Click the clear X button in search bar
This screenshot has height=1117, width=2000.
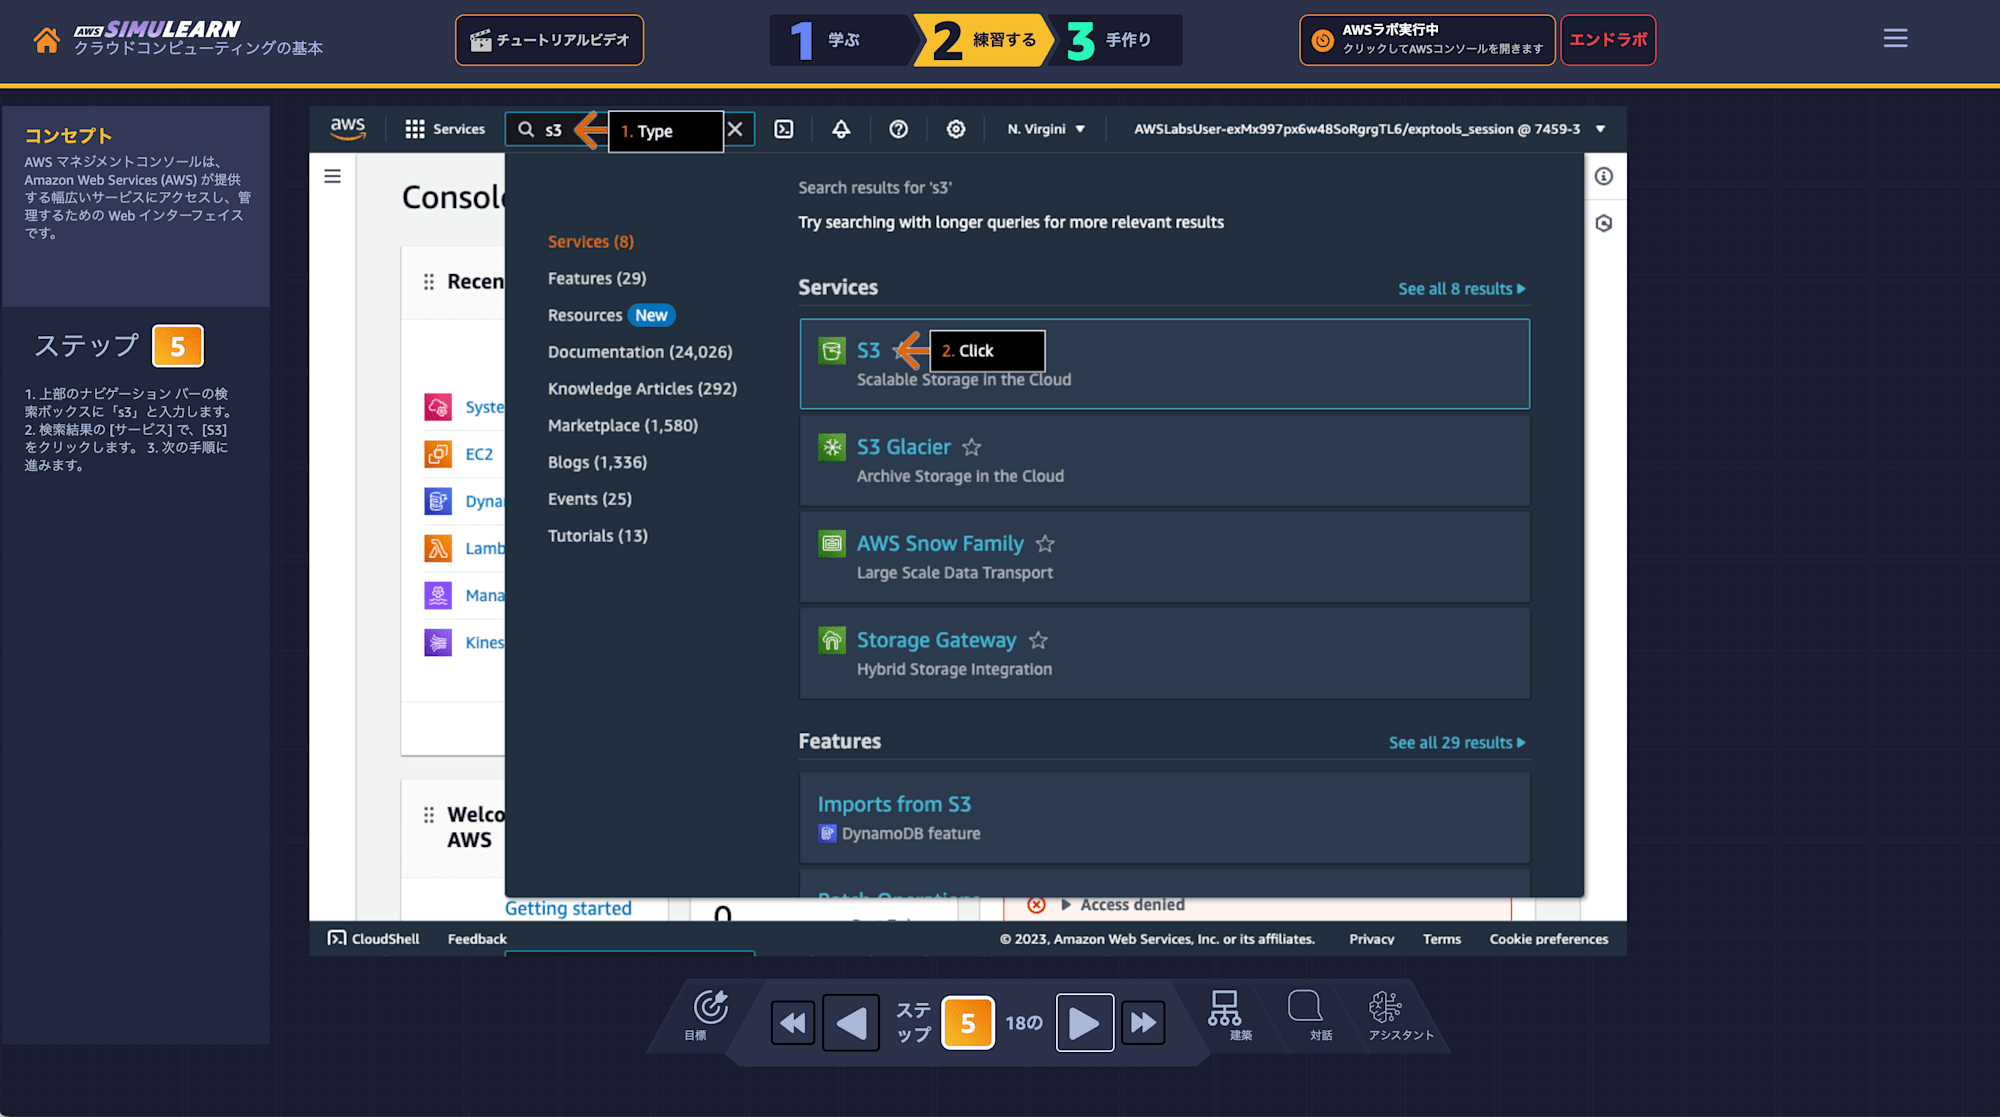736,128
